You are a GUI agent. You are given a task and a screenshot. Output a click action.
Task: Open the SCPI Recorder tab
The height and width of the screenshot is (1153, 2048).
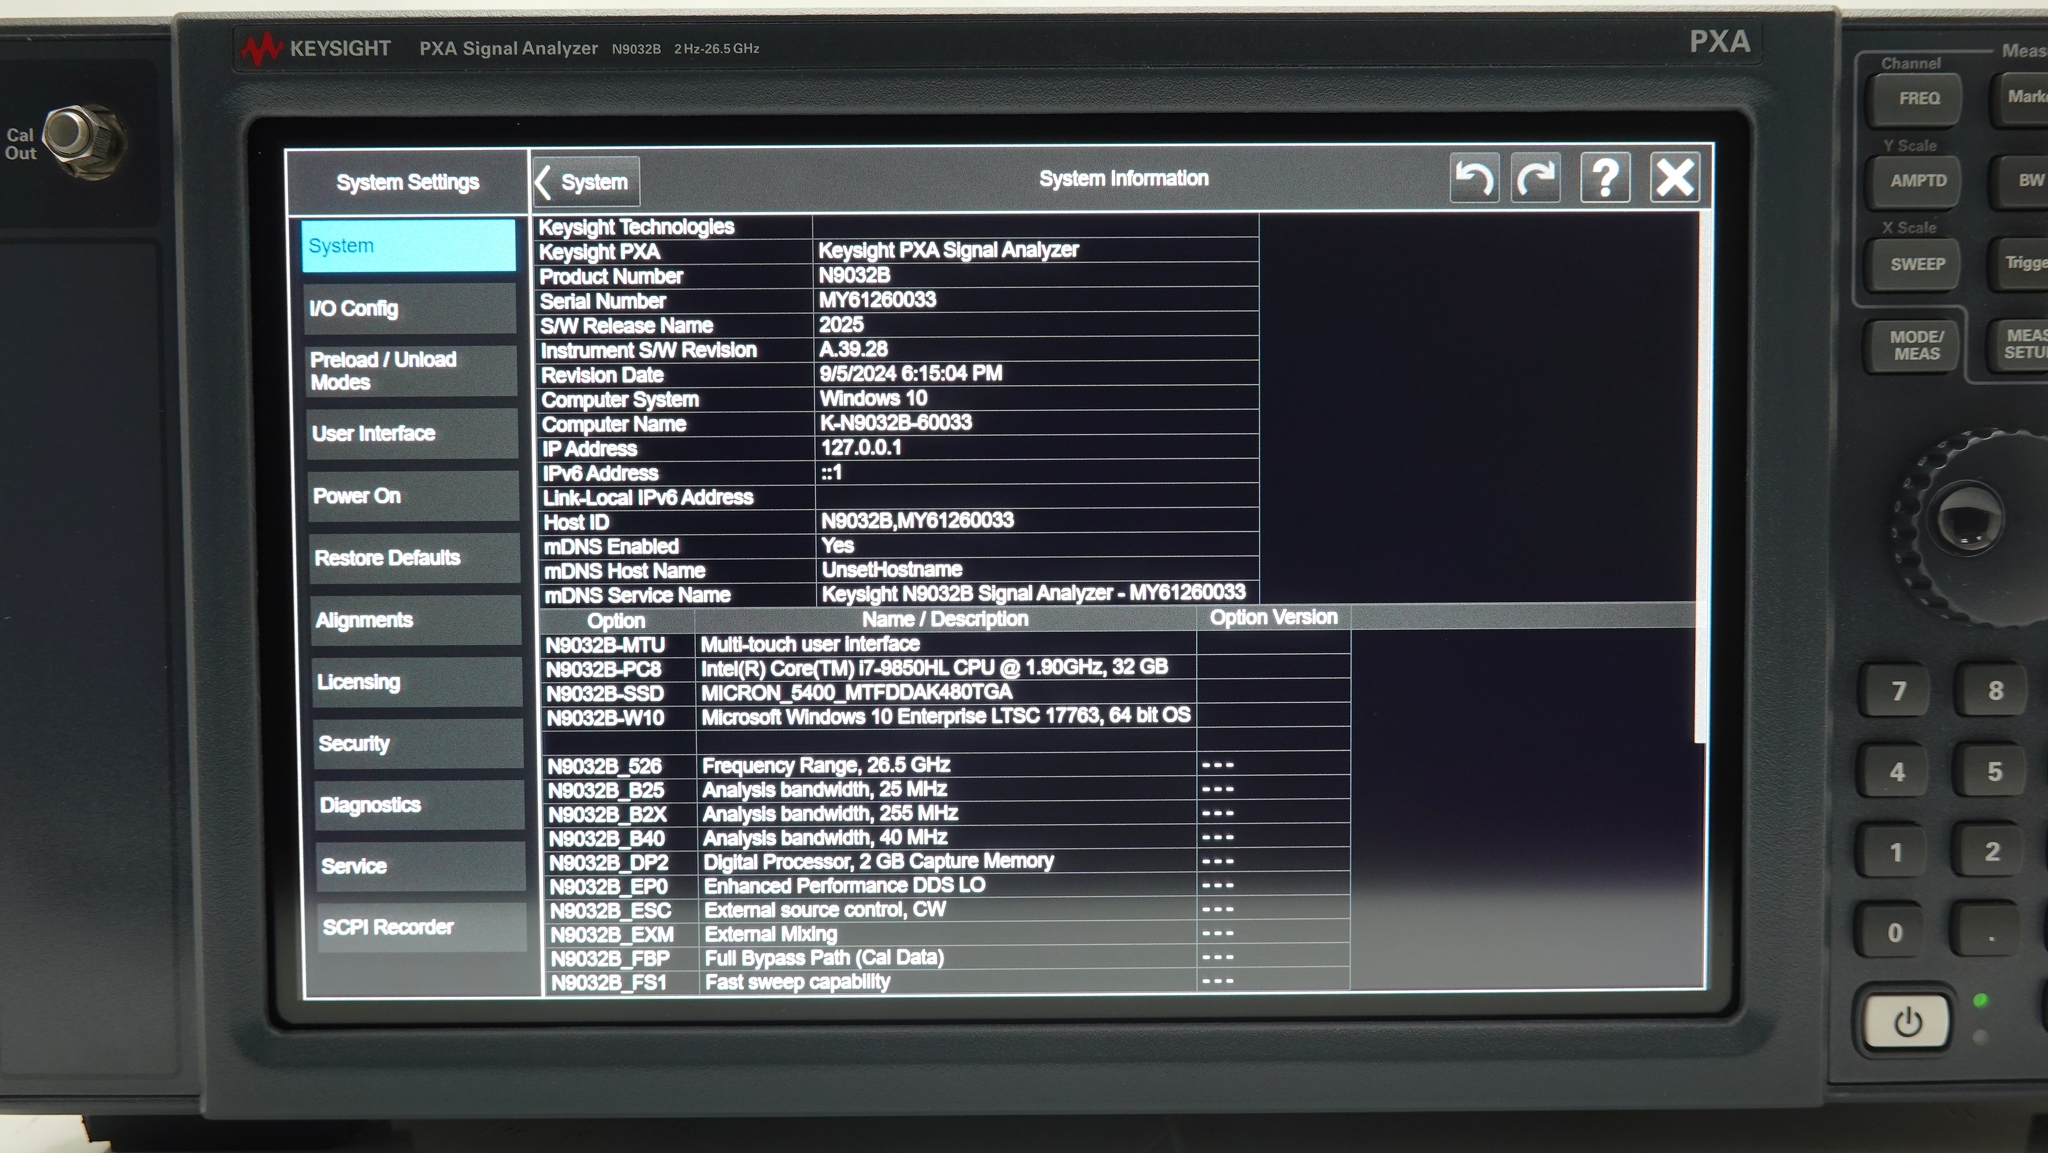[x=420, y=927]
